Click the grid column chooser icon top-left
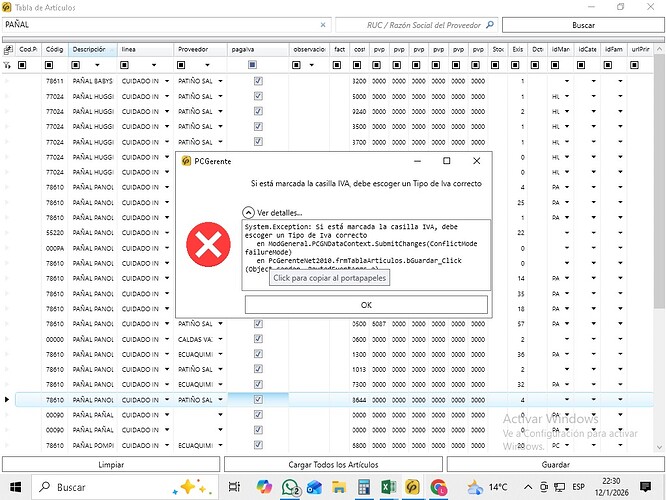Viewport: 666px width, 500px height. pyautogui.click(x=8, y=49)
